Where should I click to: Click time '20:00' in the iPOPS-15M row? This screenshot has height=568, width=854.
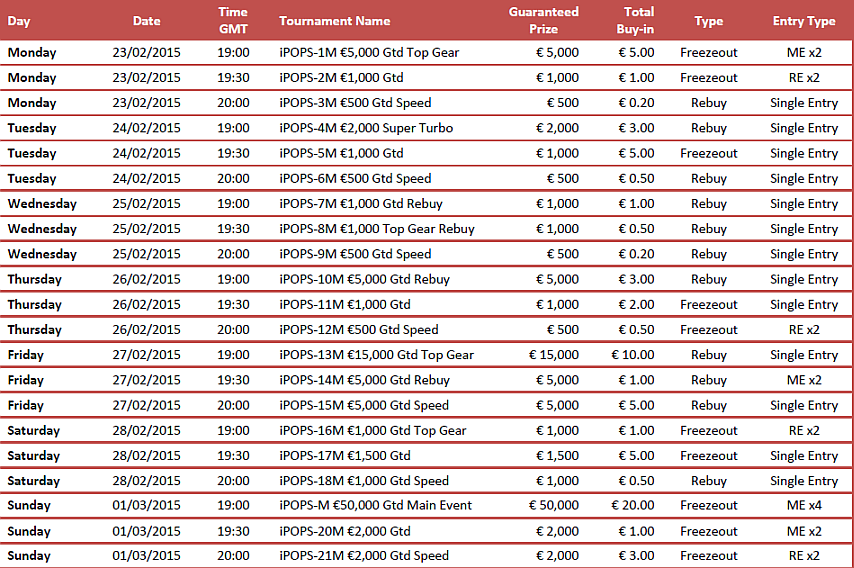click(x=233, y=405)
